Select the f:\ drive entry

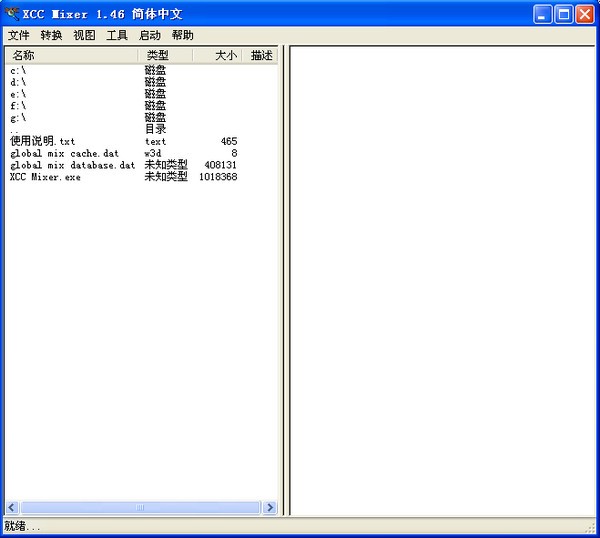click(18, 106)
